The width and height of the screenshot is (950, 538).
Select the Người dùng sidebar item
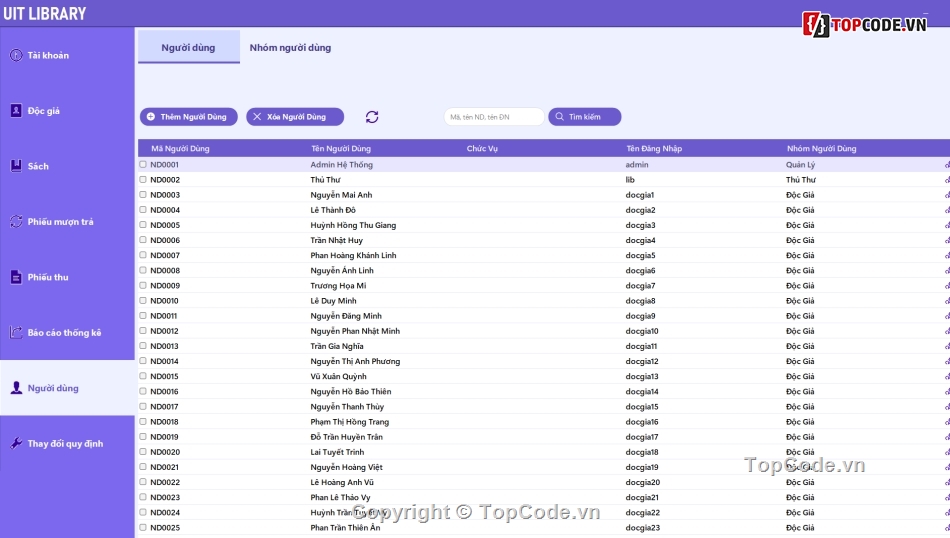click(53, 388)
